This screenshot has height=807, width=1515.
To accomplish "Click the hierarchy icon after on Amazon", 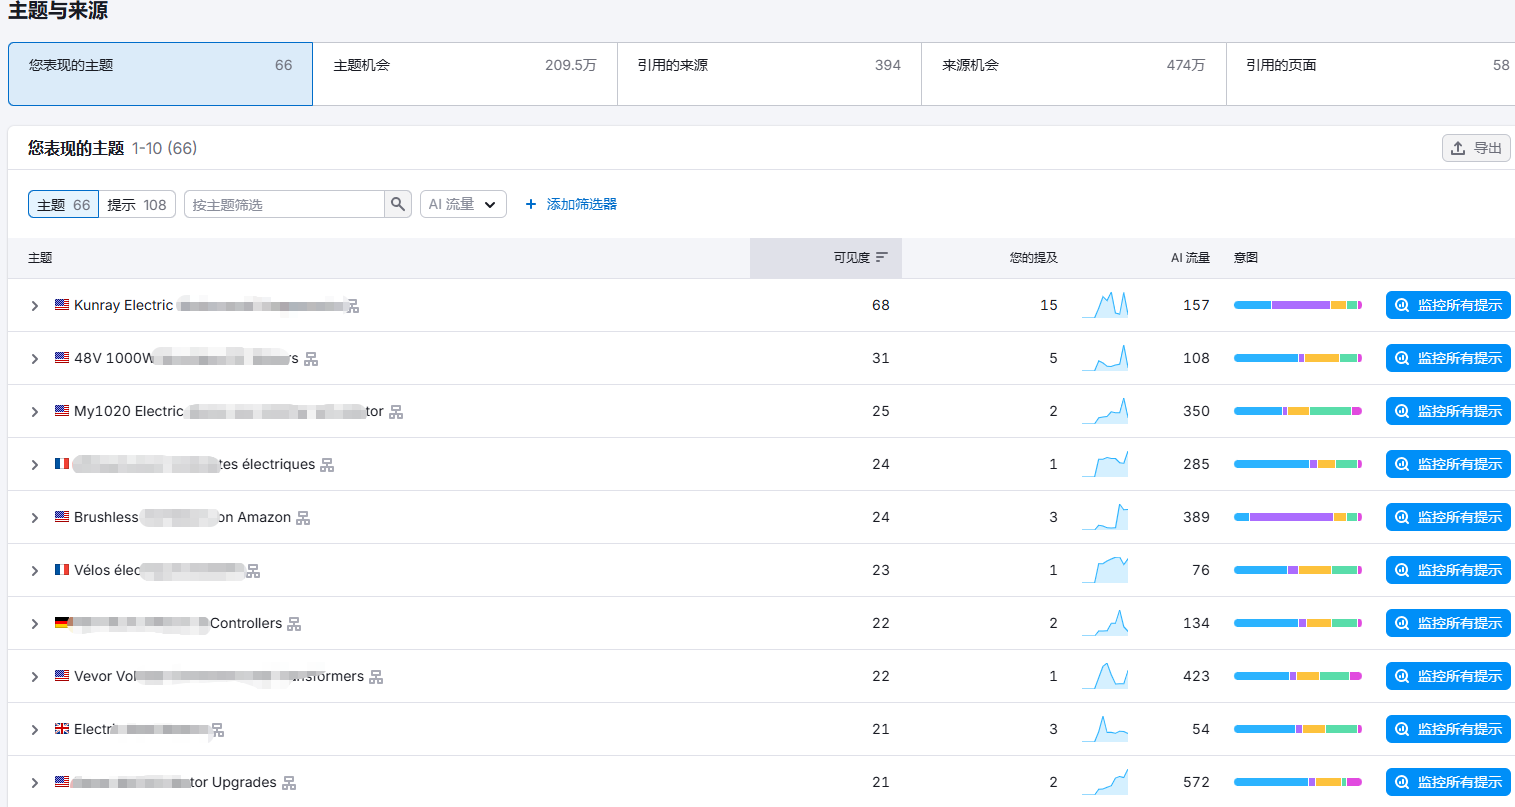I will pos(303,518).
